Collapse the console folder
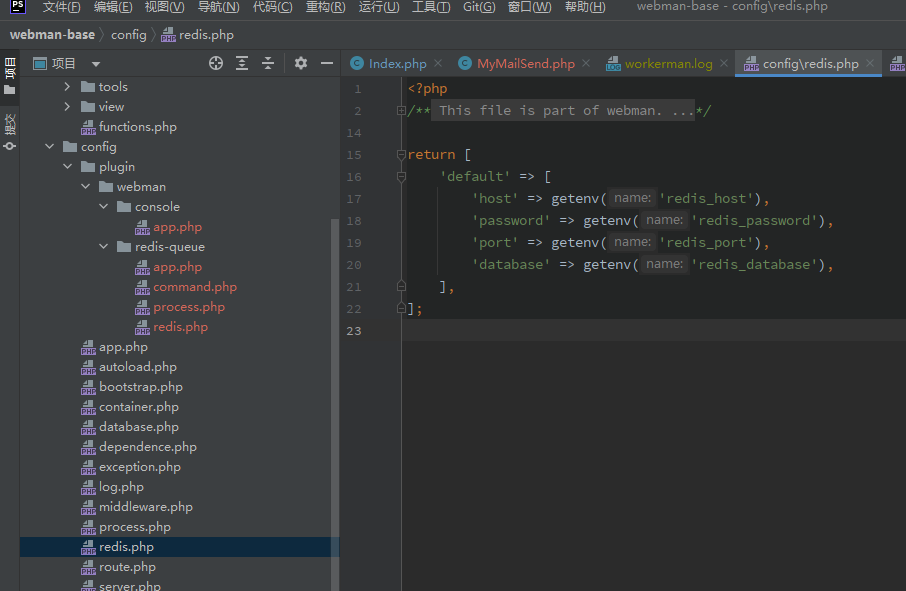 pos(103,207)
